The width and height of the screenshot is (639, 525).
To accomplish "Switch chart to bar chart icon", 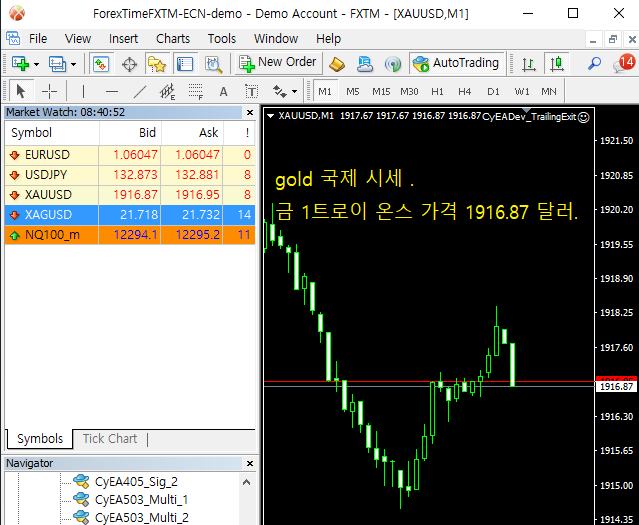I will pos(529,64).
